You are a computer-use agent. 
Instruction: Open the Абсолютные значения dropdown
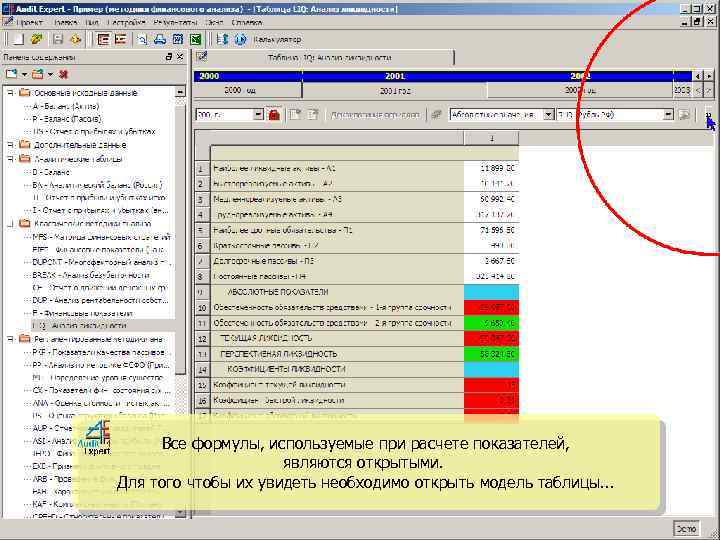pyautogui.click(x=548, y=114)
